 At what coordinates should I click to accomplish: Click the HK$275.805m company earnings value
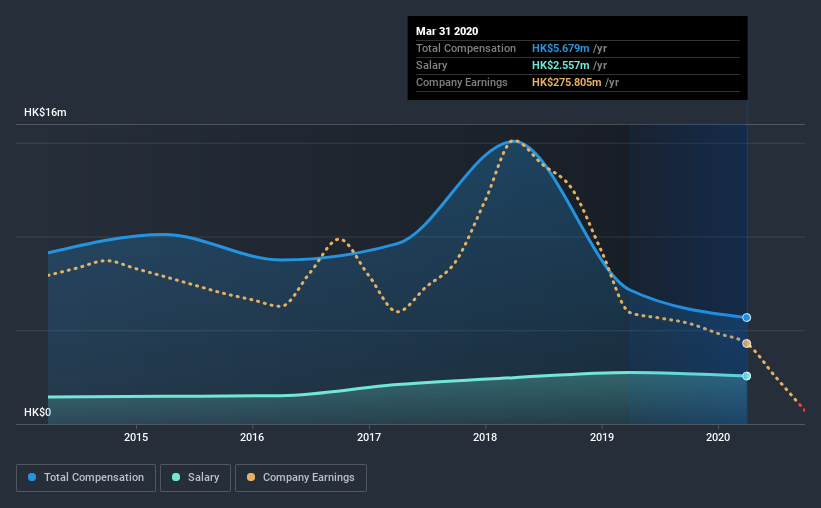coord(567,82)
